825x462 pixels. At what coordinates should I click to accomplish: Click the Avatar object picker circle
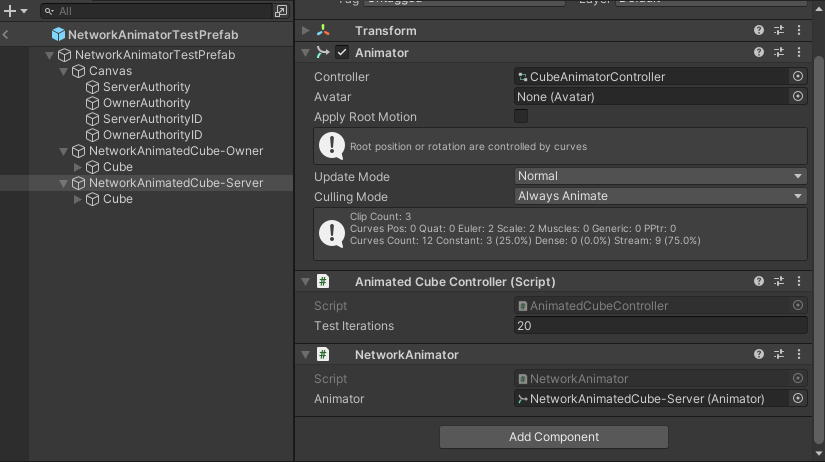(798, 97)
